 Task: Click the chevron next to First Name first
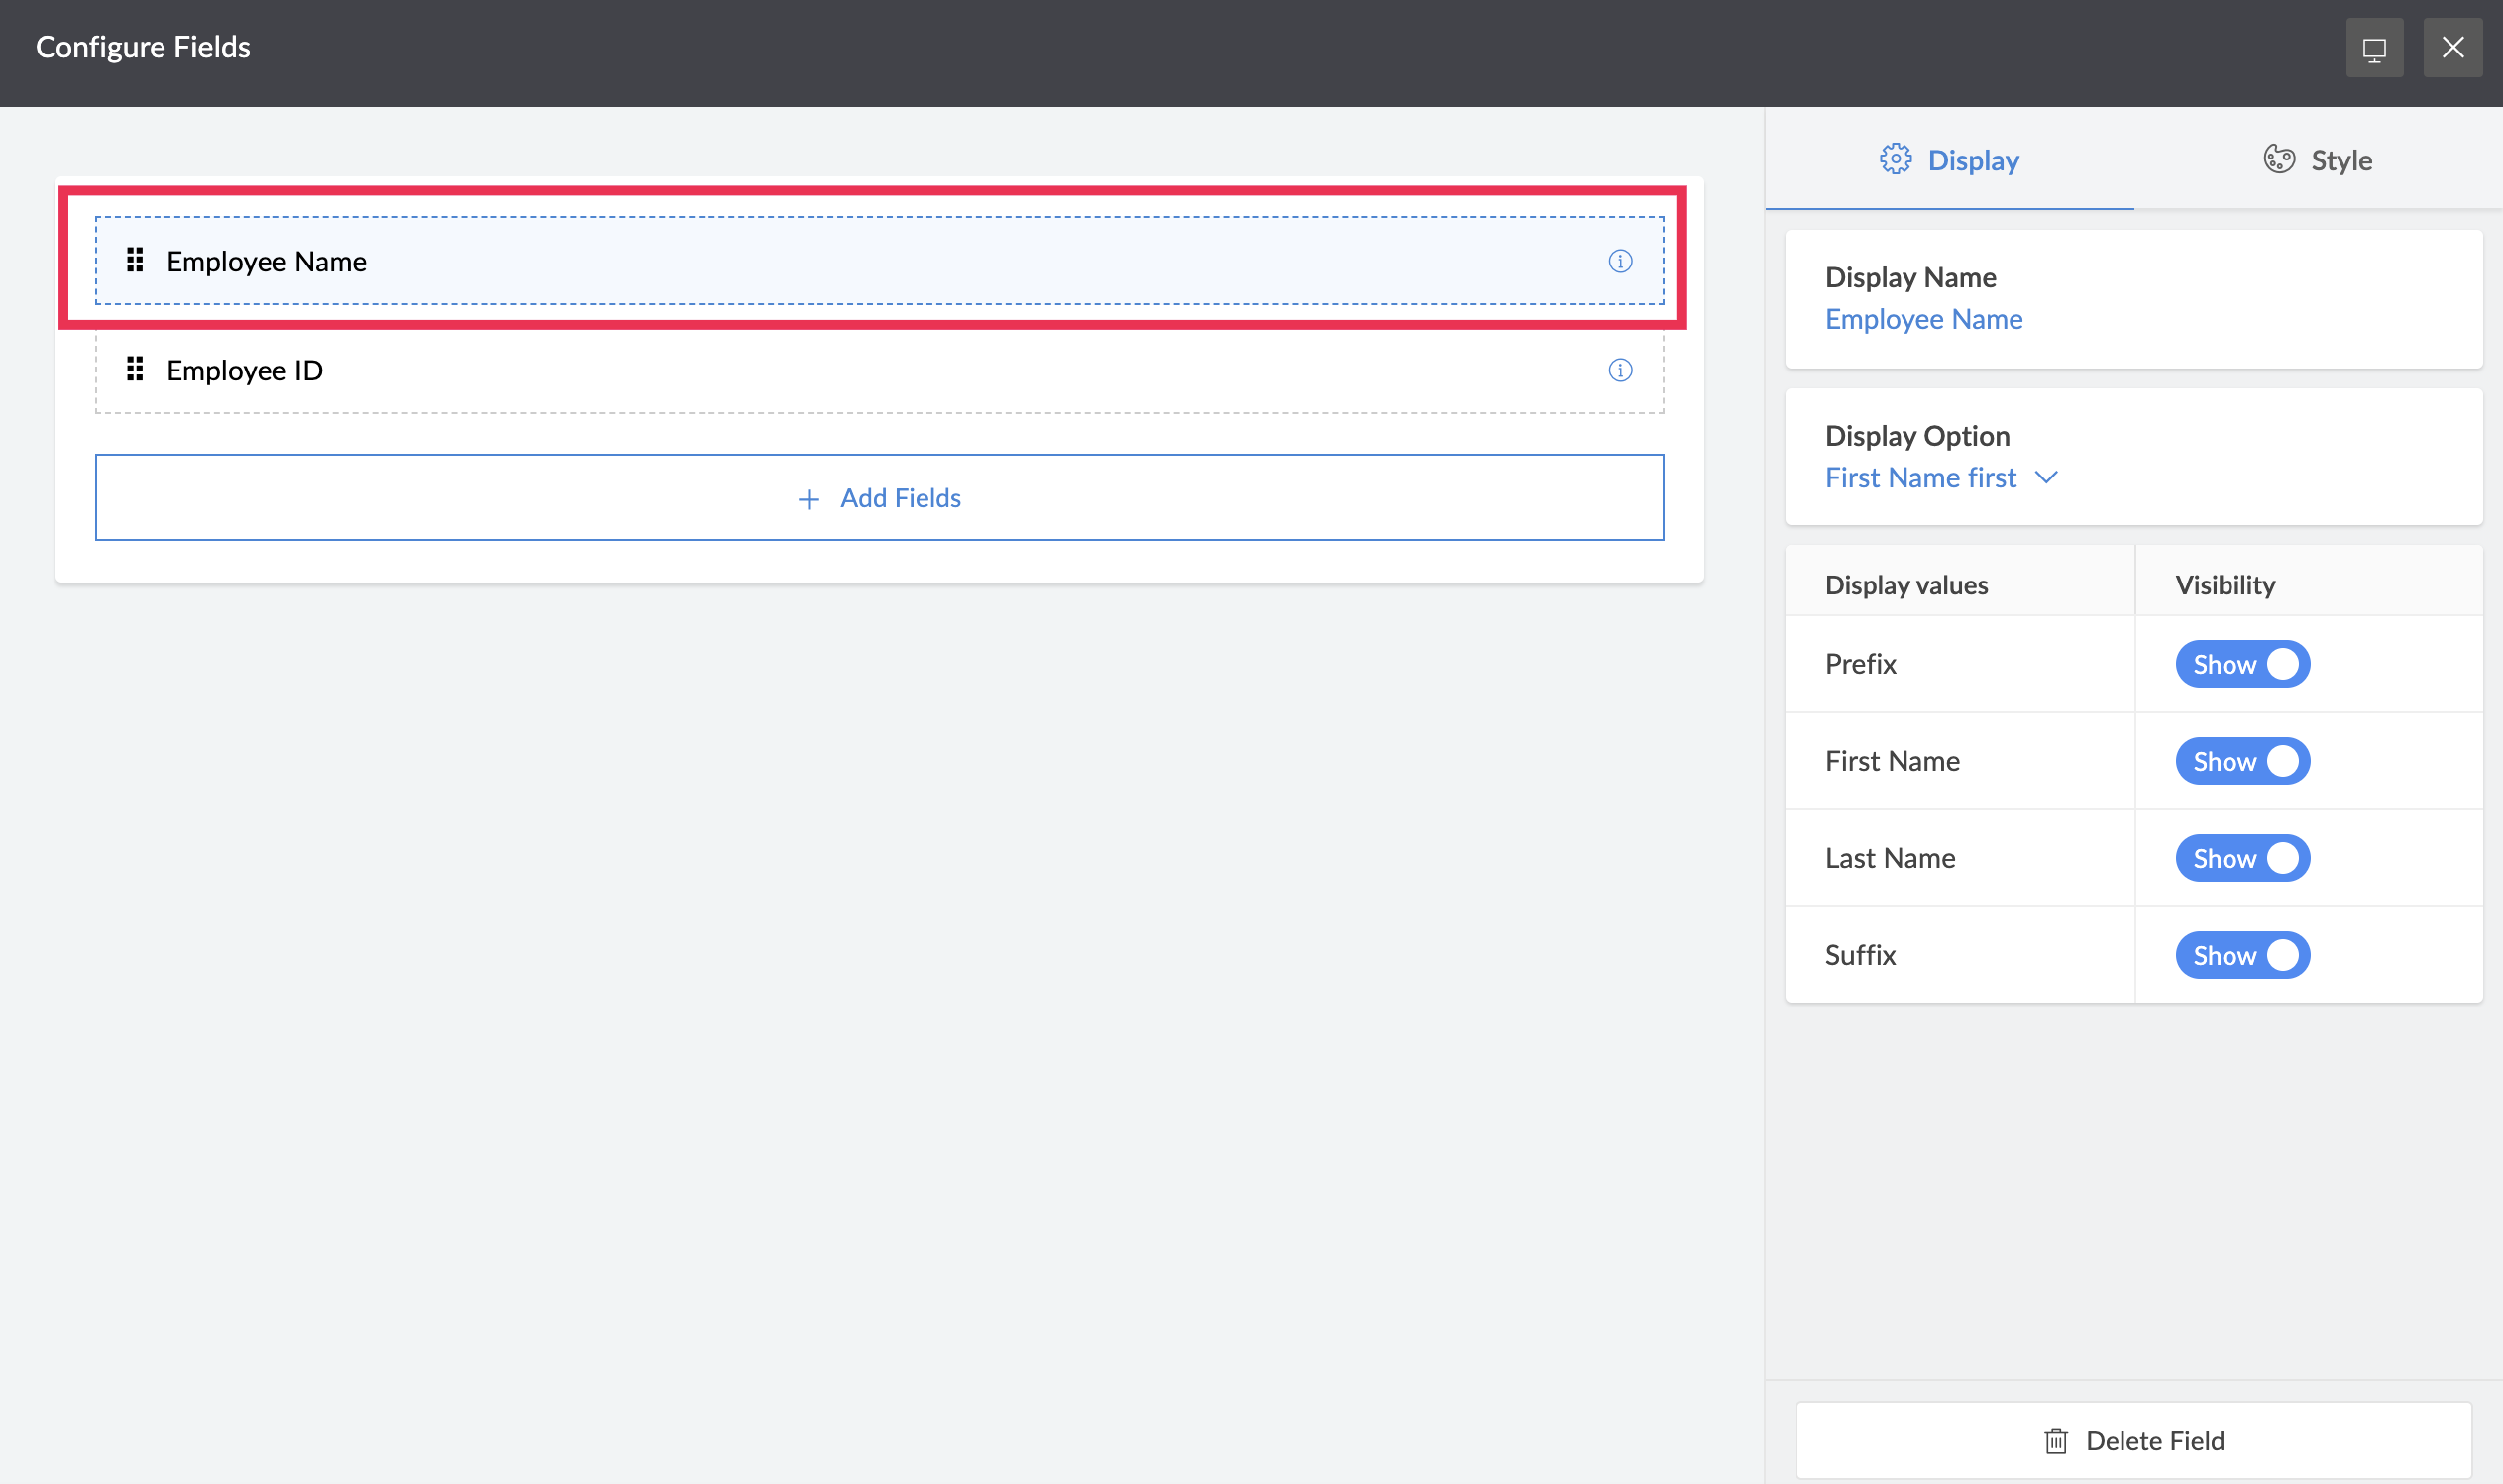(x=2046, y=478)
